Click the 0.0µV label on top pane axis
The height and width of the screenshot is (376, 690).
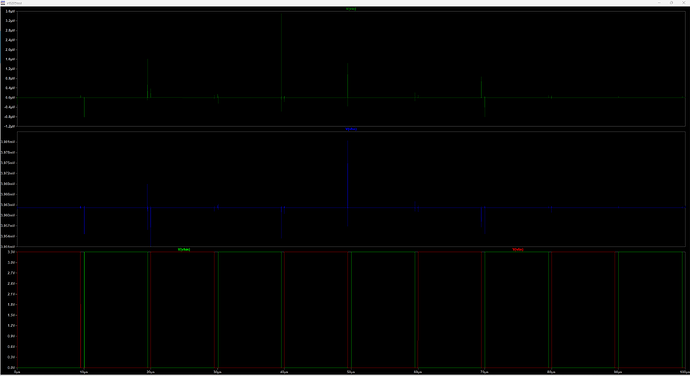(11, 97)
